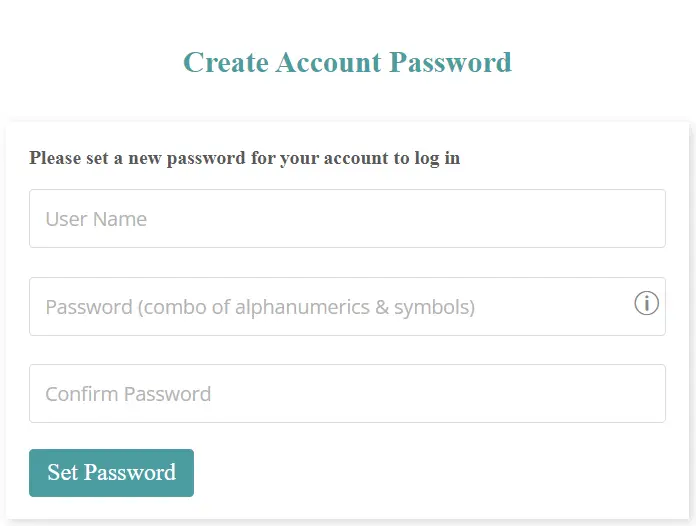The image size is (696, 526).
Task: Click the 'Password (combo of alphanumerics & symbols)' placeholder
Action: [x=260, y=307]
